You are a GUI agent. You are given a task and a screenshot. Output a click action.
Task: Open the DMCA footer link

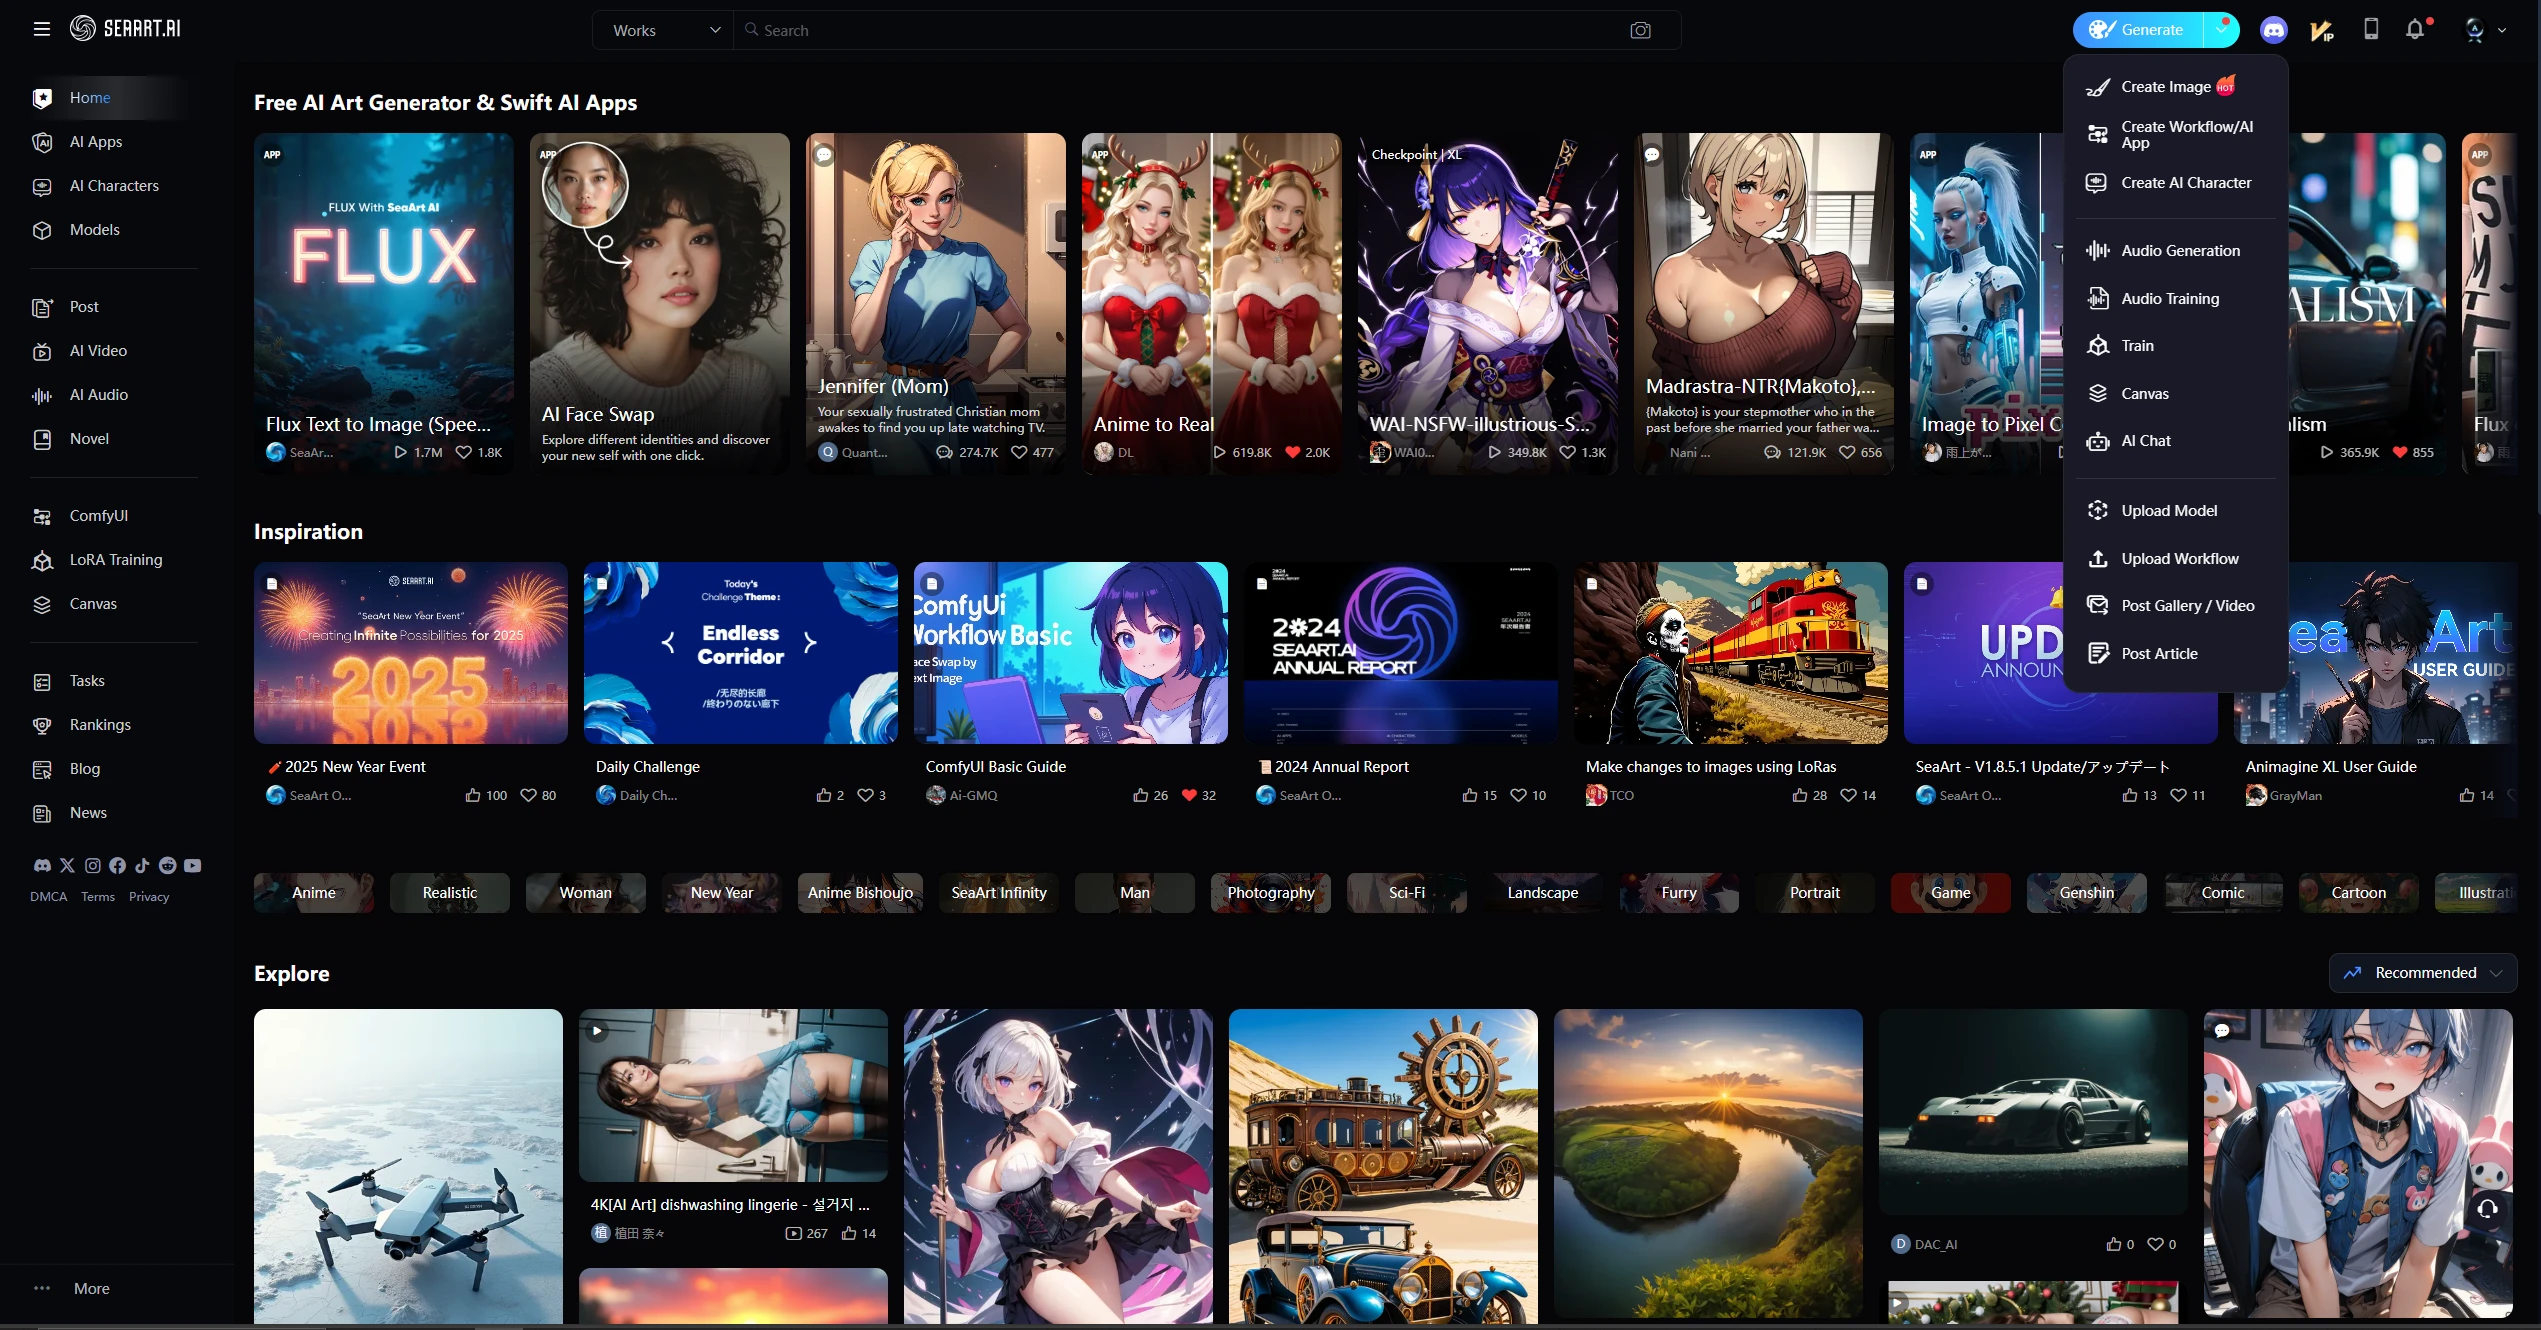pos(48,896)
